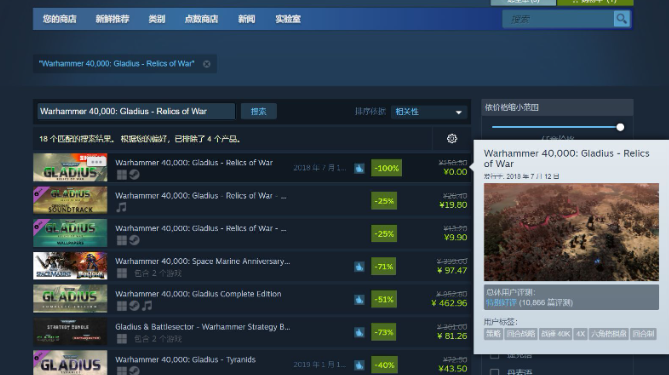
Task: Open Gladius - Tyranids thumbnail
Action: 70,363
